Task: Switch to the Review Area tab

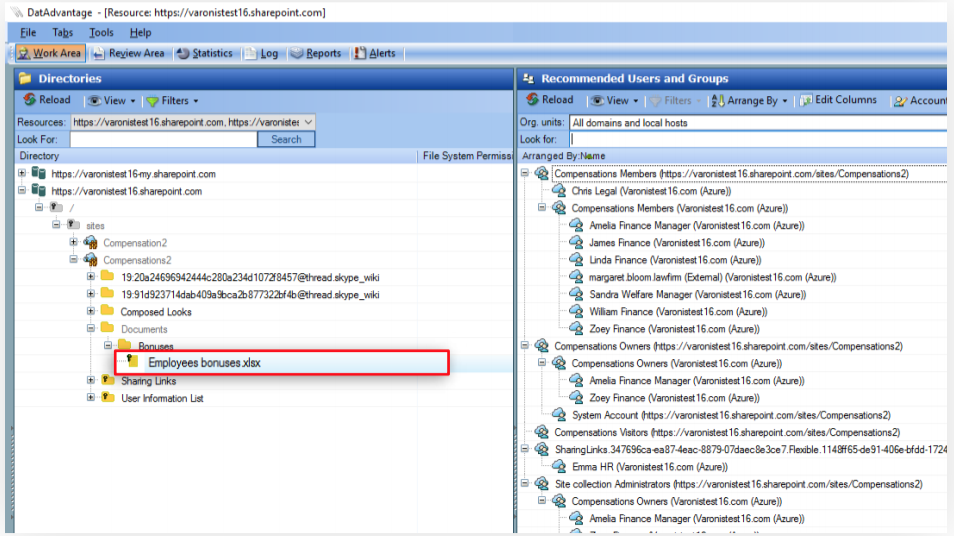Action: [128, 53]
